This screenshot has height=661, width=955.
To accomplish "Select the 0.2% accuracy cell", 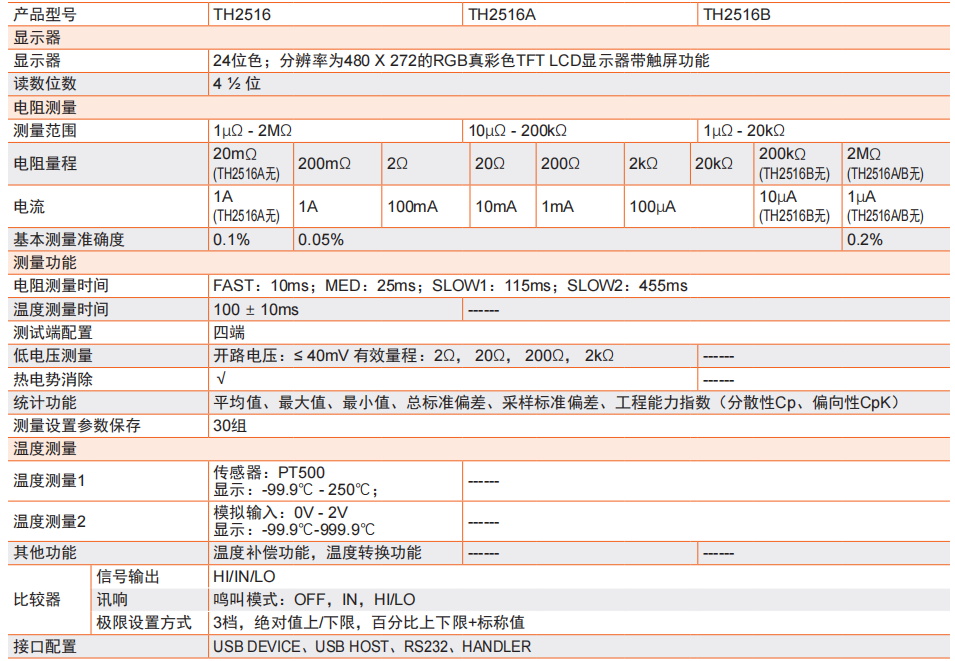I will click(x=865, y=240).
